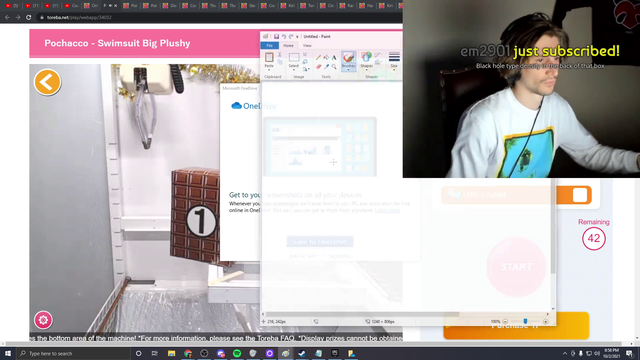Click the orange Purchase button
This screenshot has height=360, width=640.
tap(516, 326)
